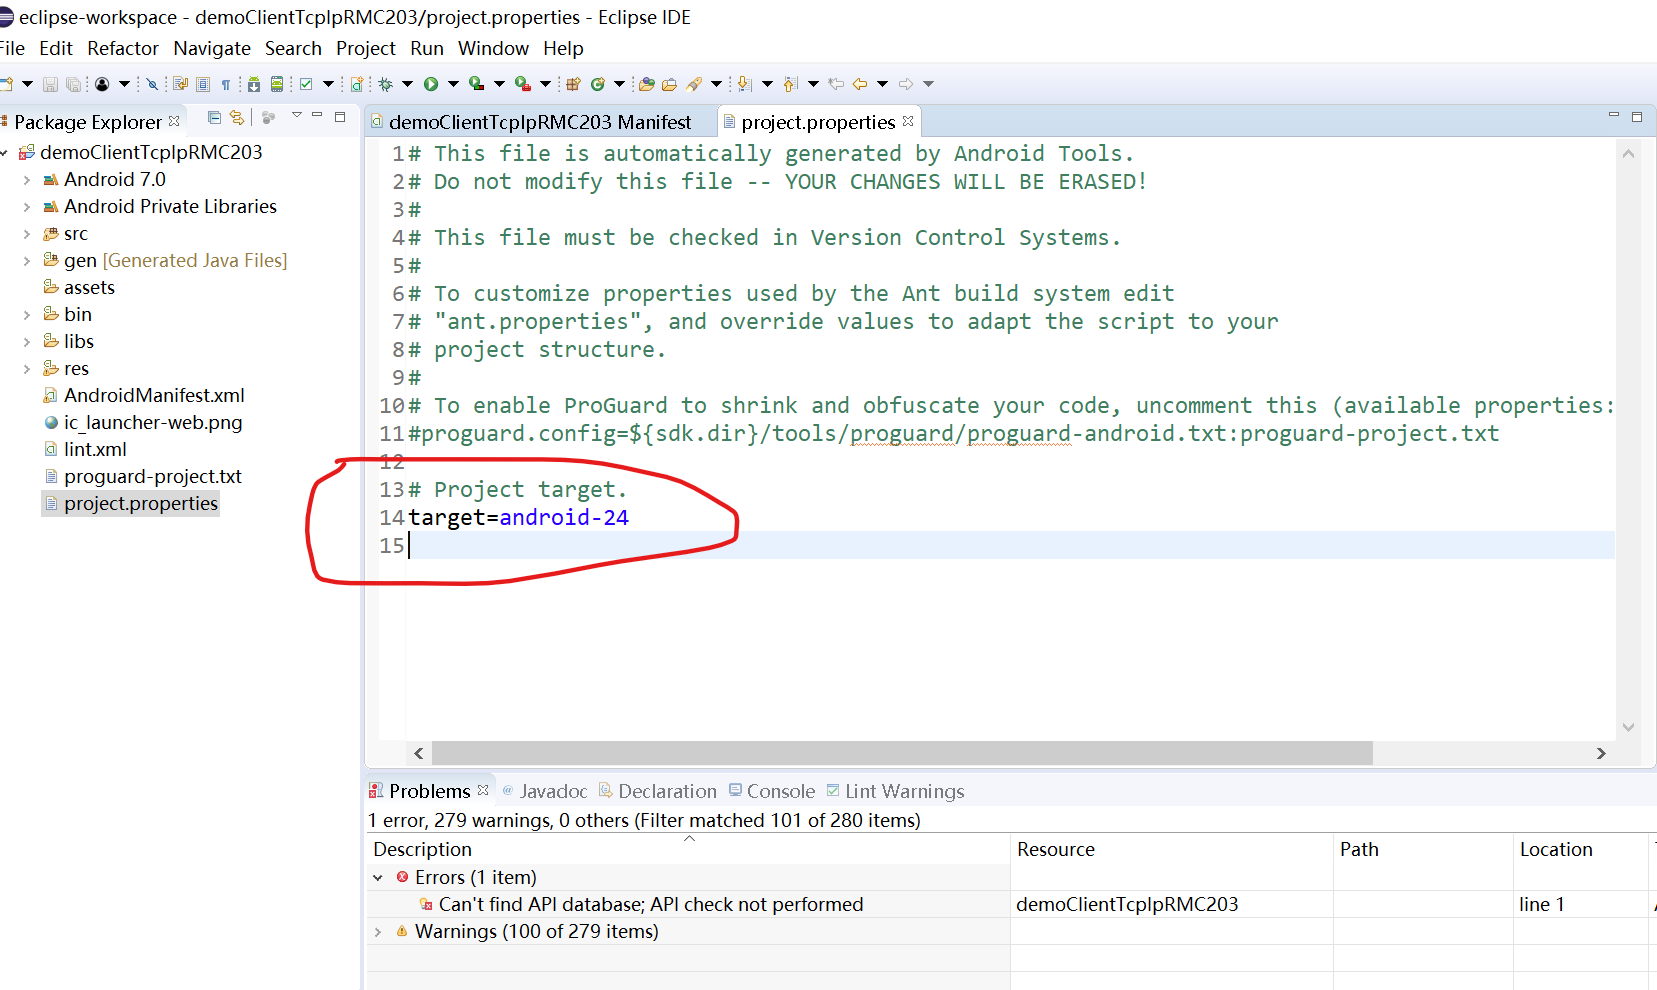Click the Open Type icon
The height and width of the screenshot is (990, 1657).
(646, 84)
